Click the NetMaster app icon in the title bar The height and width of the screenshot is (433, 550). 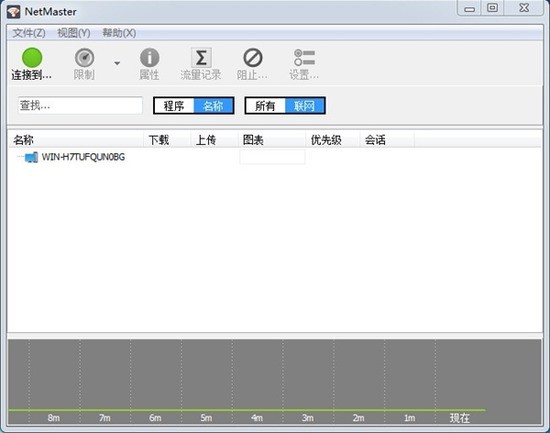click(13, 12)
